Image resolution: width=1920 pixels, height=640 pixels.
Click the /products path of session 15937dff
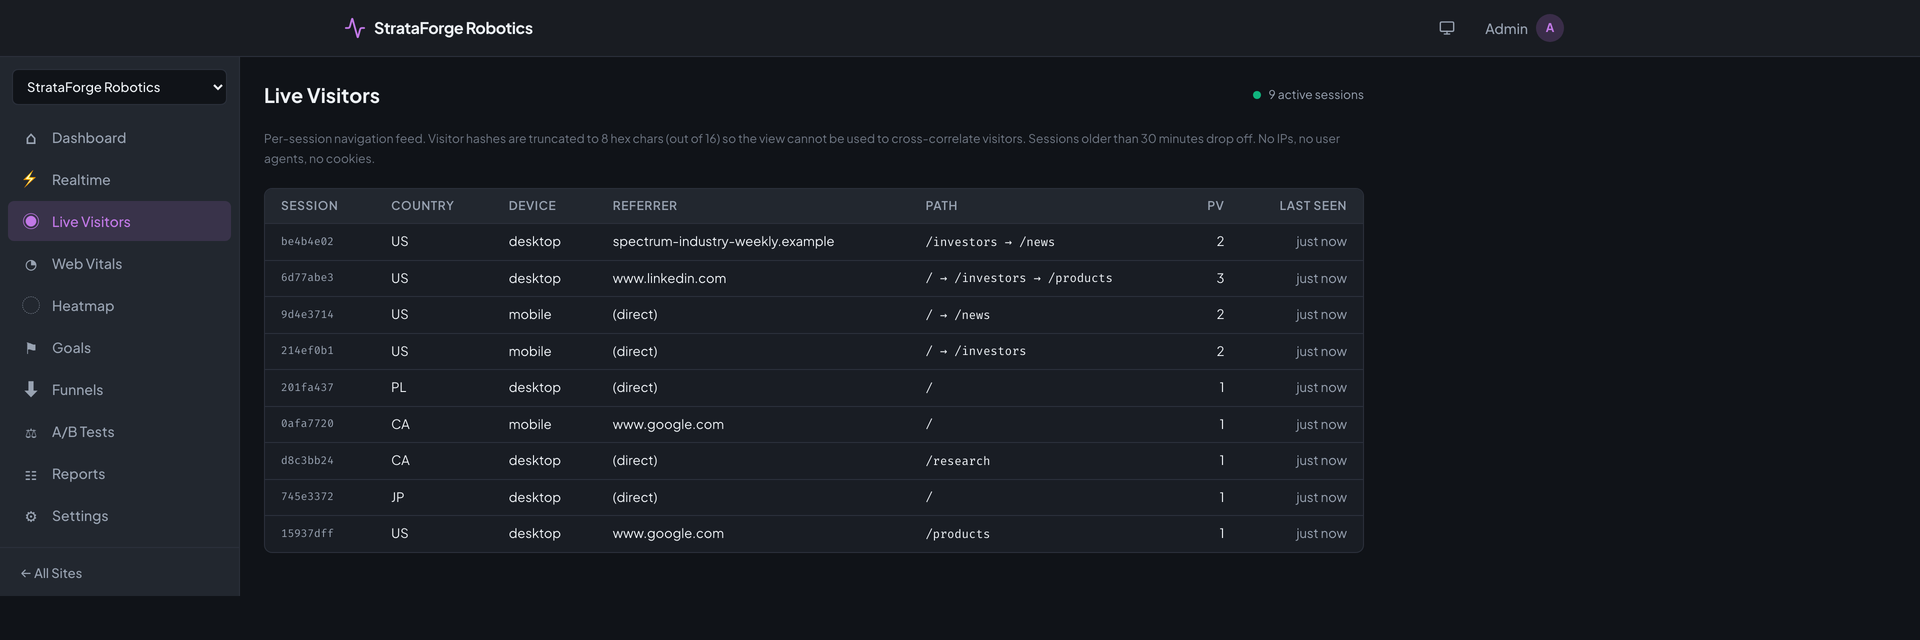[958, 534]
